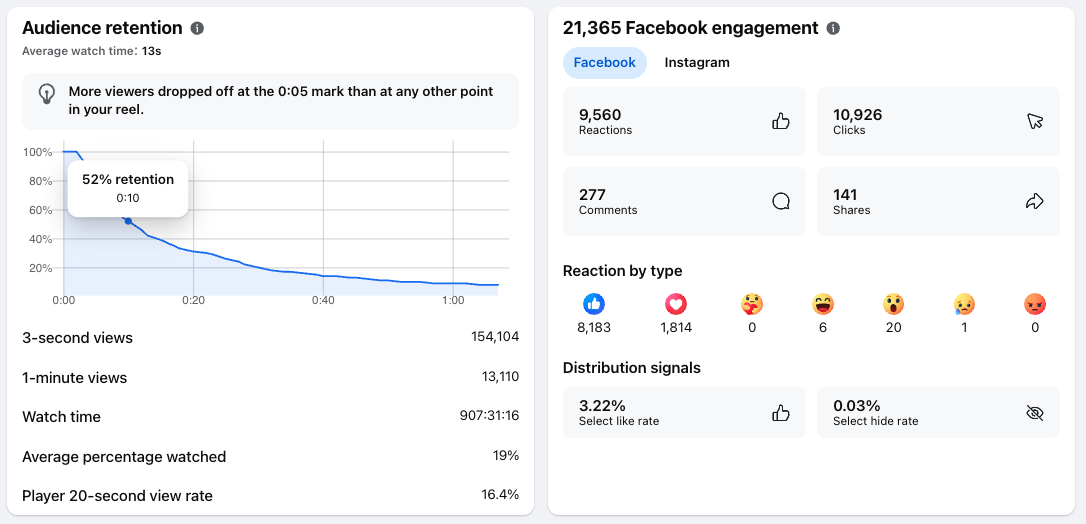The image size is (1086, 524).
Task: Click the 0:00 label on retention chart axis
Action: (x=64, y=300)
